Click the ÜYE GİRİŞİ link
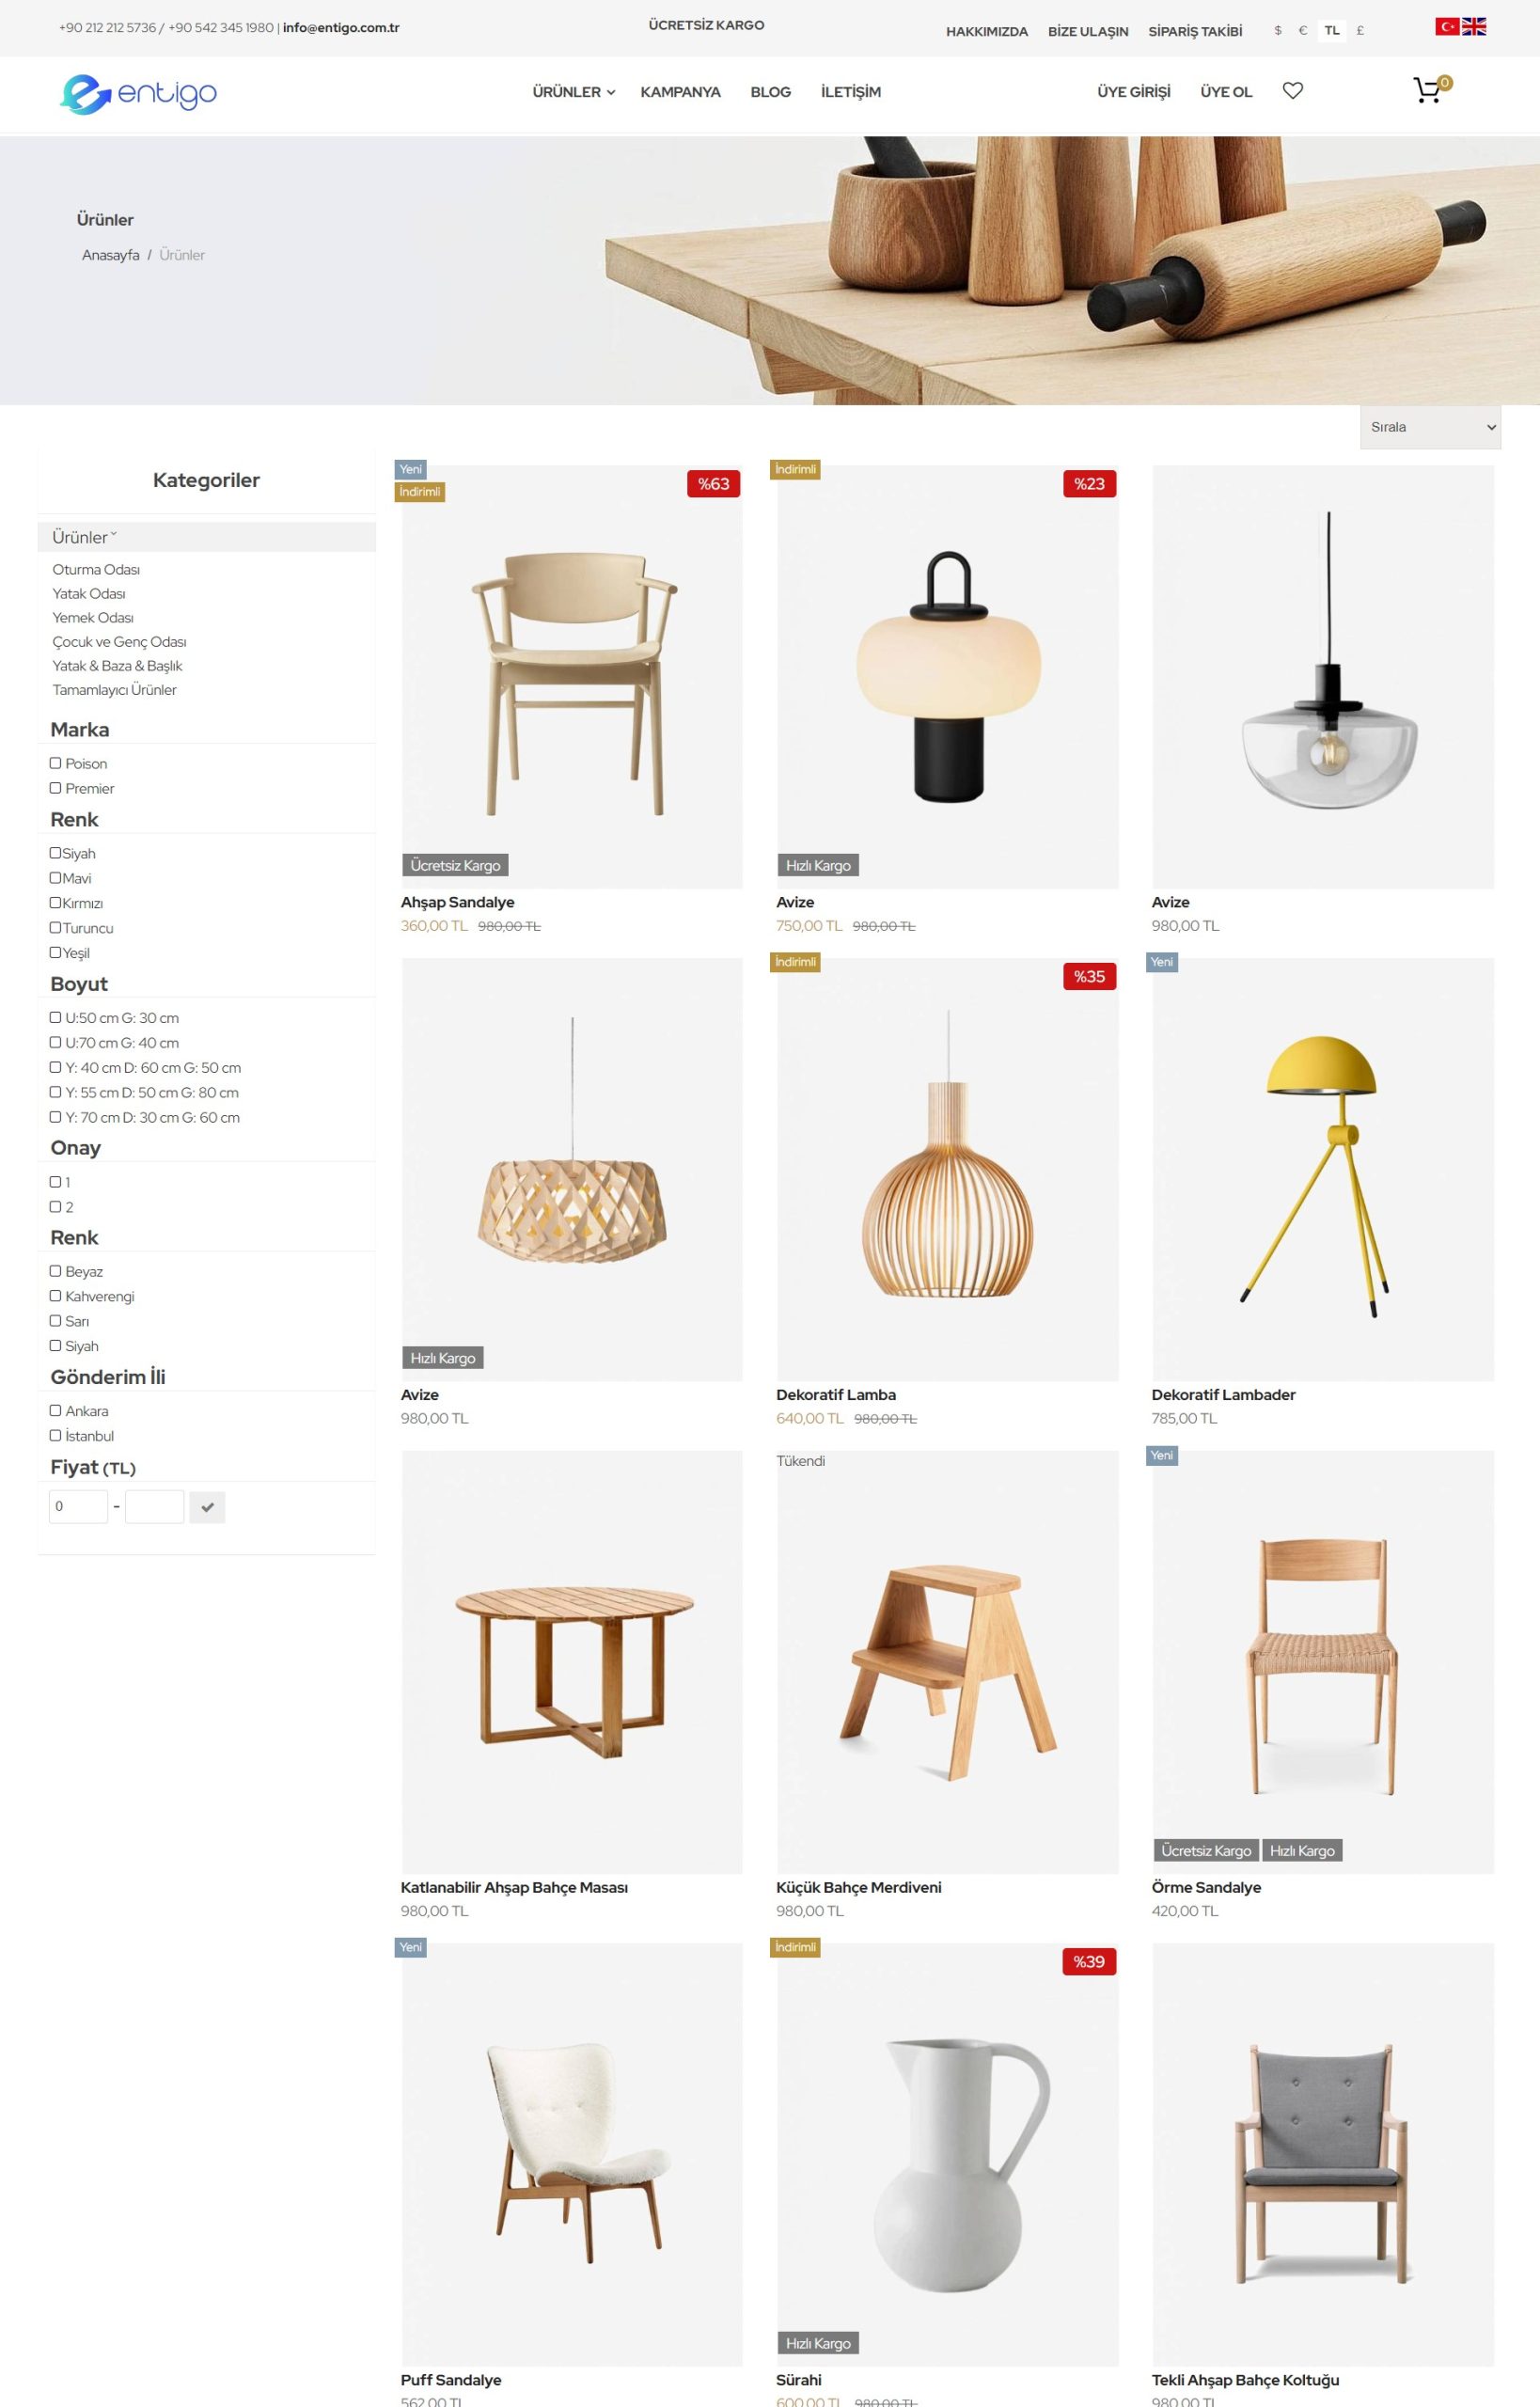Image resolution: width=1540 pixels, height=2407 pixels. click(x=1133, y=92)
